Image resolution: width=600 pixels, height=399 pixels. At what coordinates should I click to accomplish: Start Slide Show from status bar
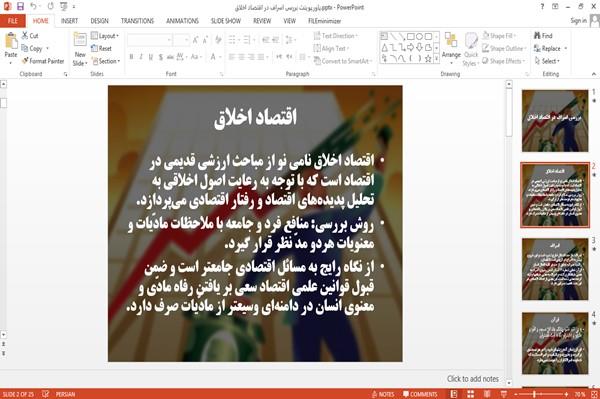504,394
